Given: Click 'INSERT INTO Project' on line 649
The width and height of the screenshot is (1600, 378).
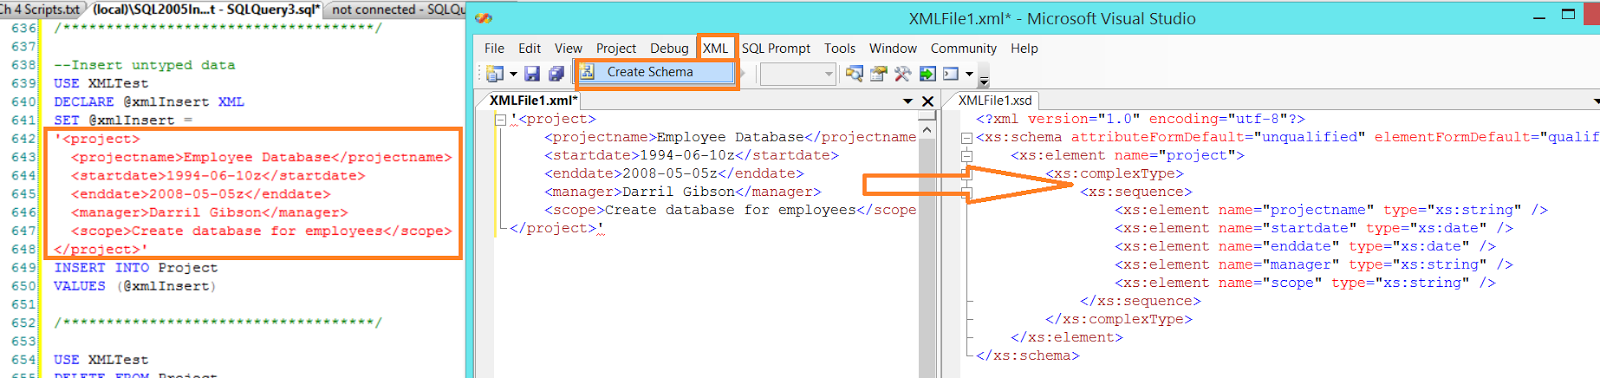Looking at the screenshot, I should pyautogui.click(x=136, y=268).
